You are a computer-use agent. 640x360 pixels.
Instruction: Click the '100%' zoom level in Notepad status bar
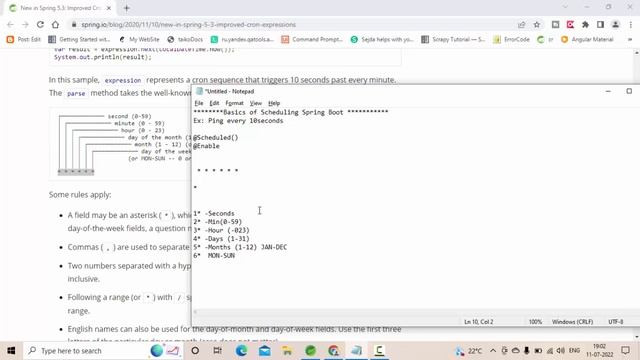[535, 322]
